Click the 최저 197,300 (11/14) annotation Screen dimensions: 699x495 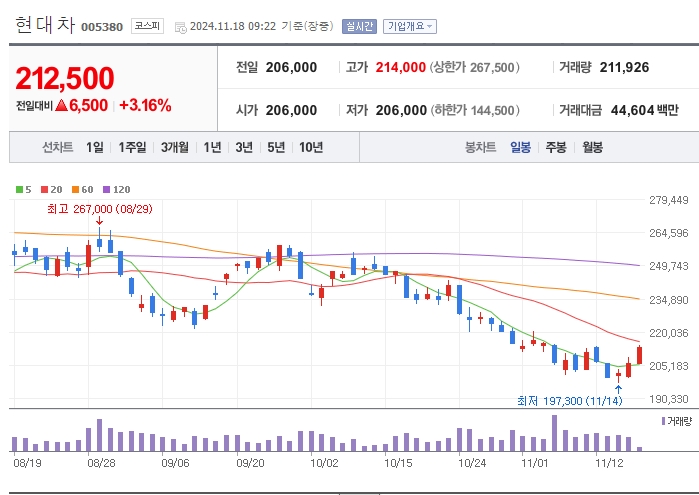[569, 401]
